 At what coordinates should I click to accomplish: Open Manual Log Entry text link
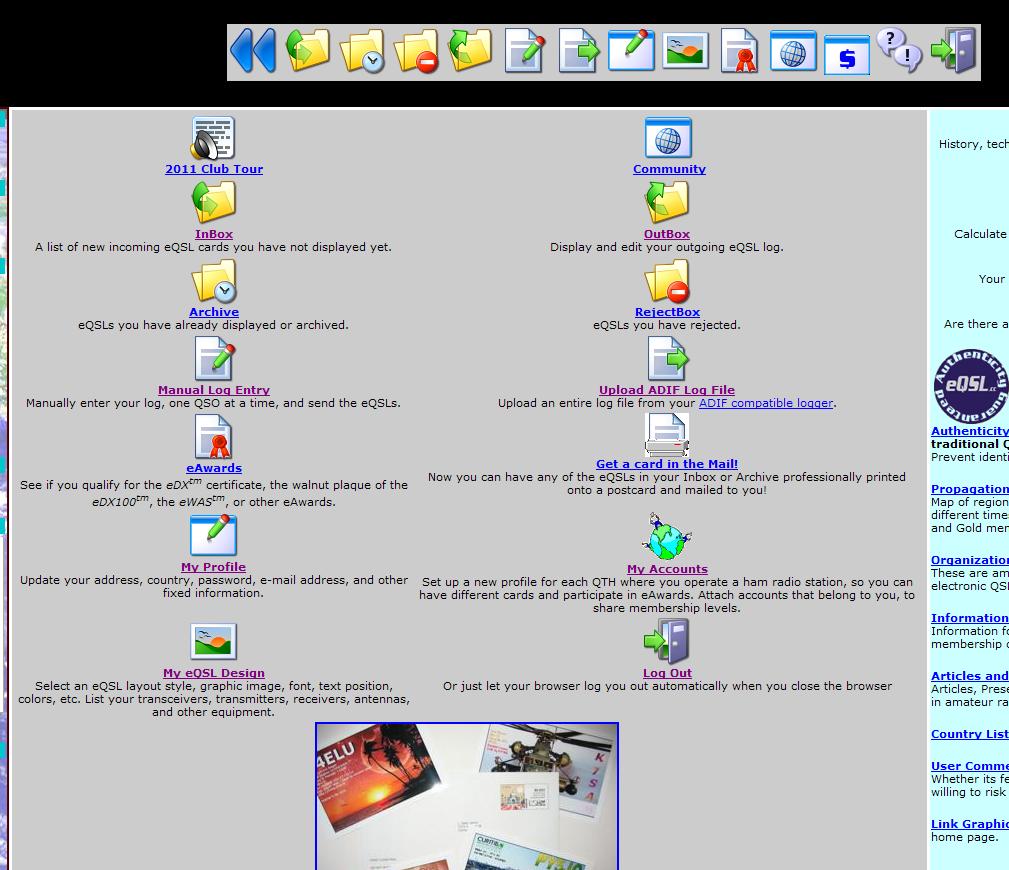tap(214, 390)
